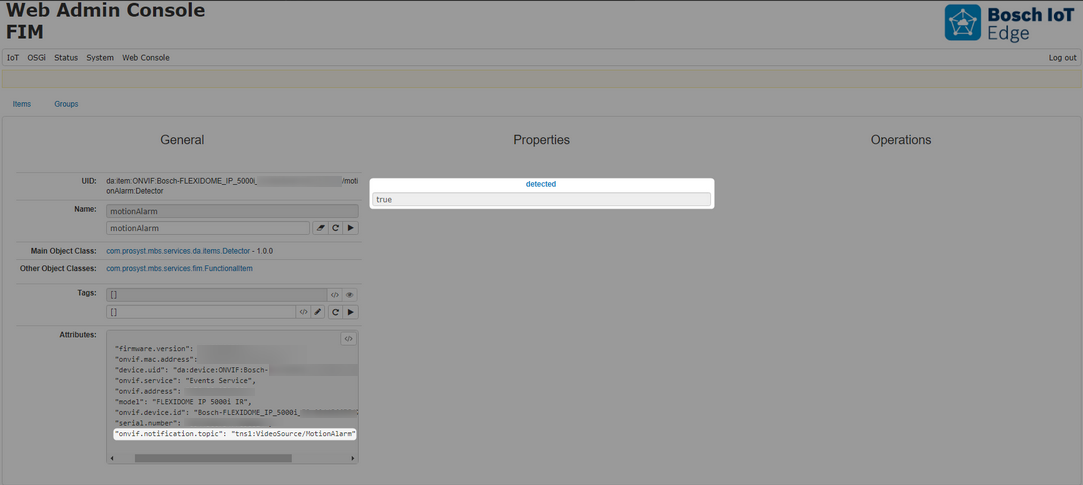
Task: Click Bosch IoT Edge logo
Action: point(1009,23)
